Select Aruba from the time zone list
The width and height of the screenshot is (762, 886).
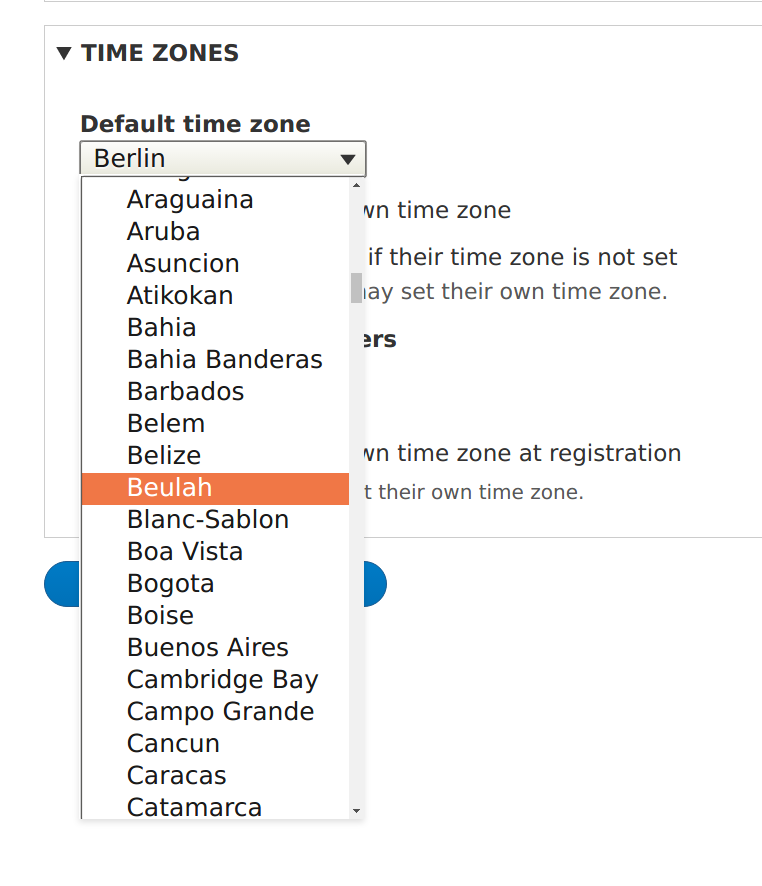[163, 231]
